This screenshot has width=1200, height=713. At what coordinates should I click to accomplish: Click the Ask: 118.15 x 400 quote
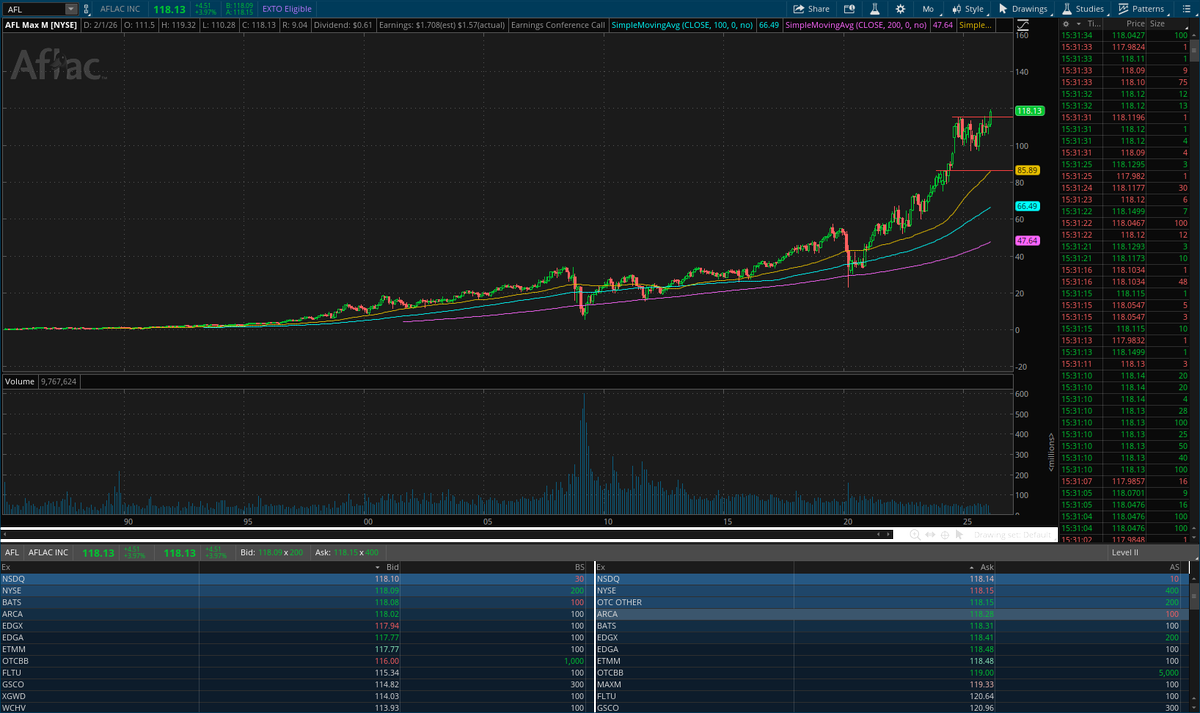(x=349, y=552)
